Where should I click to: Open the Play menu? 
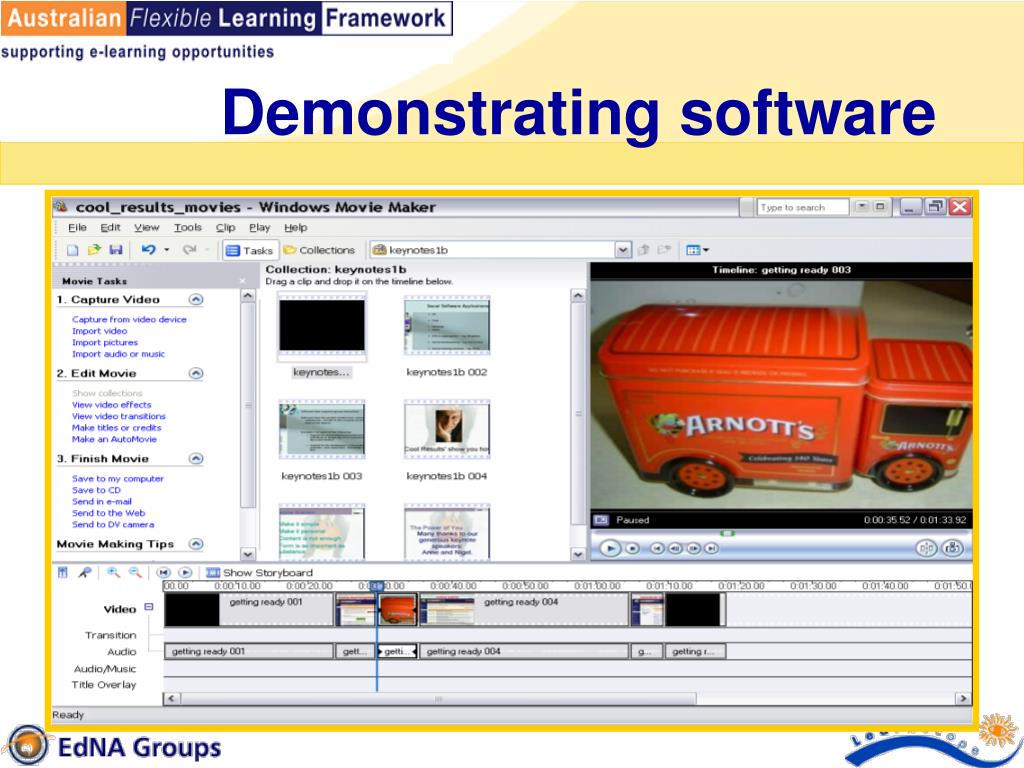coord(259,227)
